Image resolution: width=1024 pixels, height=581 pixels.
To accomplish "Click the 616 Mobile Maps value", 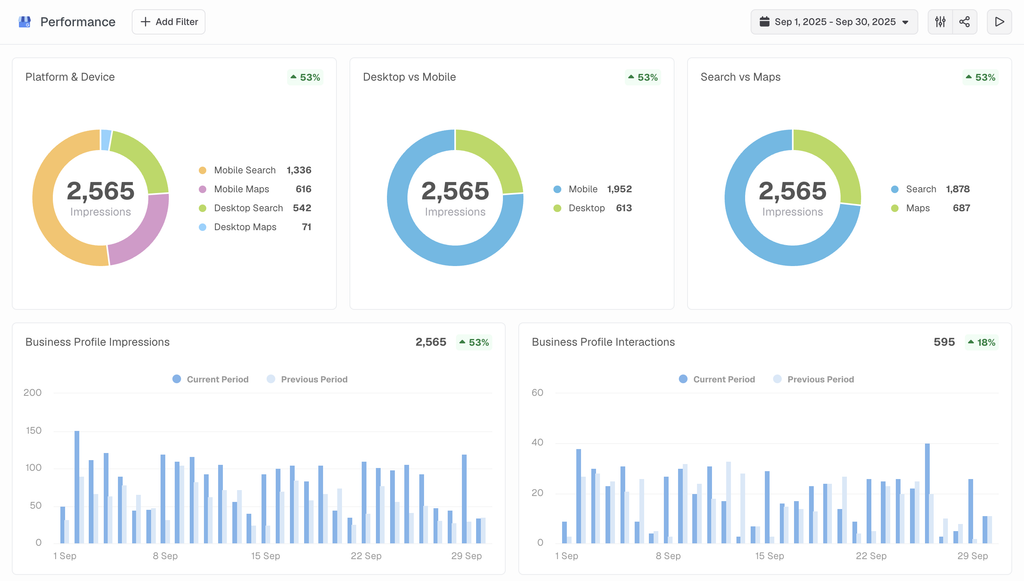I will [x=304, y=189].
